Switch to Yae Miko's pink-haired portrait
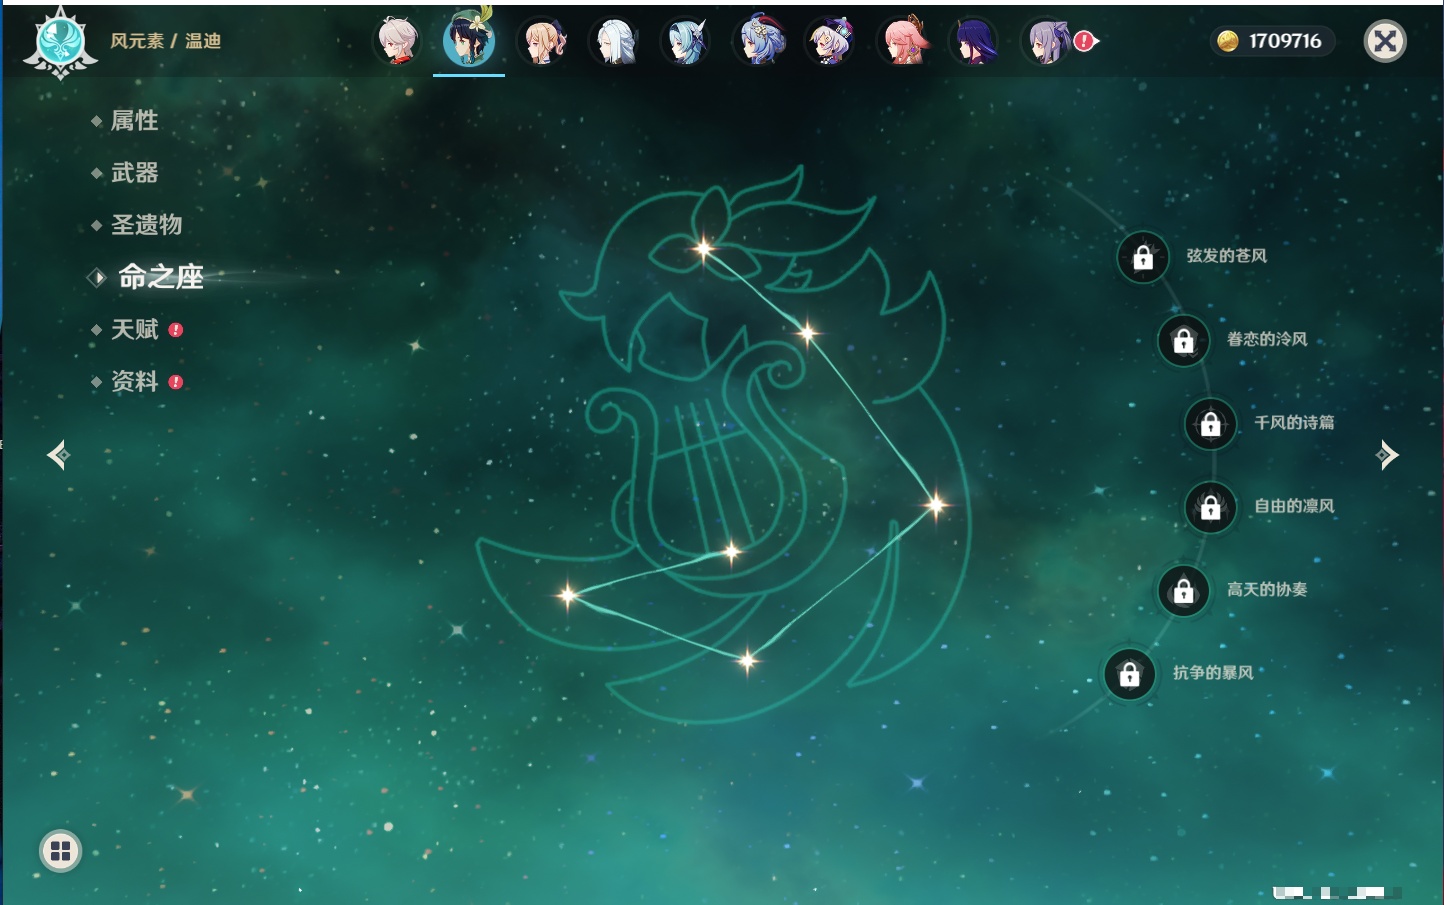The width and height of the screenshot is (1444, 905). coord(905,41)
